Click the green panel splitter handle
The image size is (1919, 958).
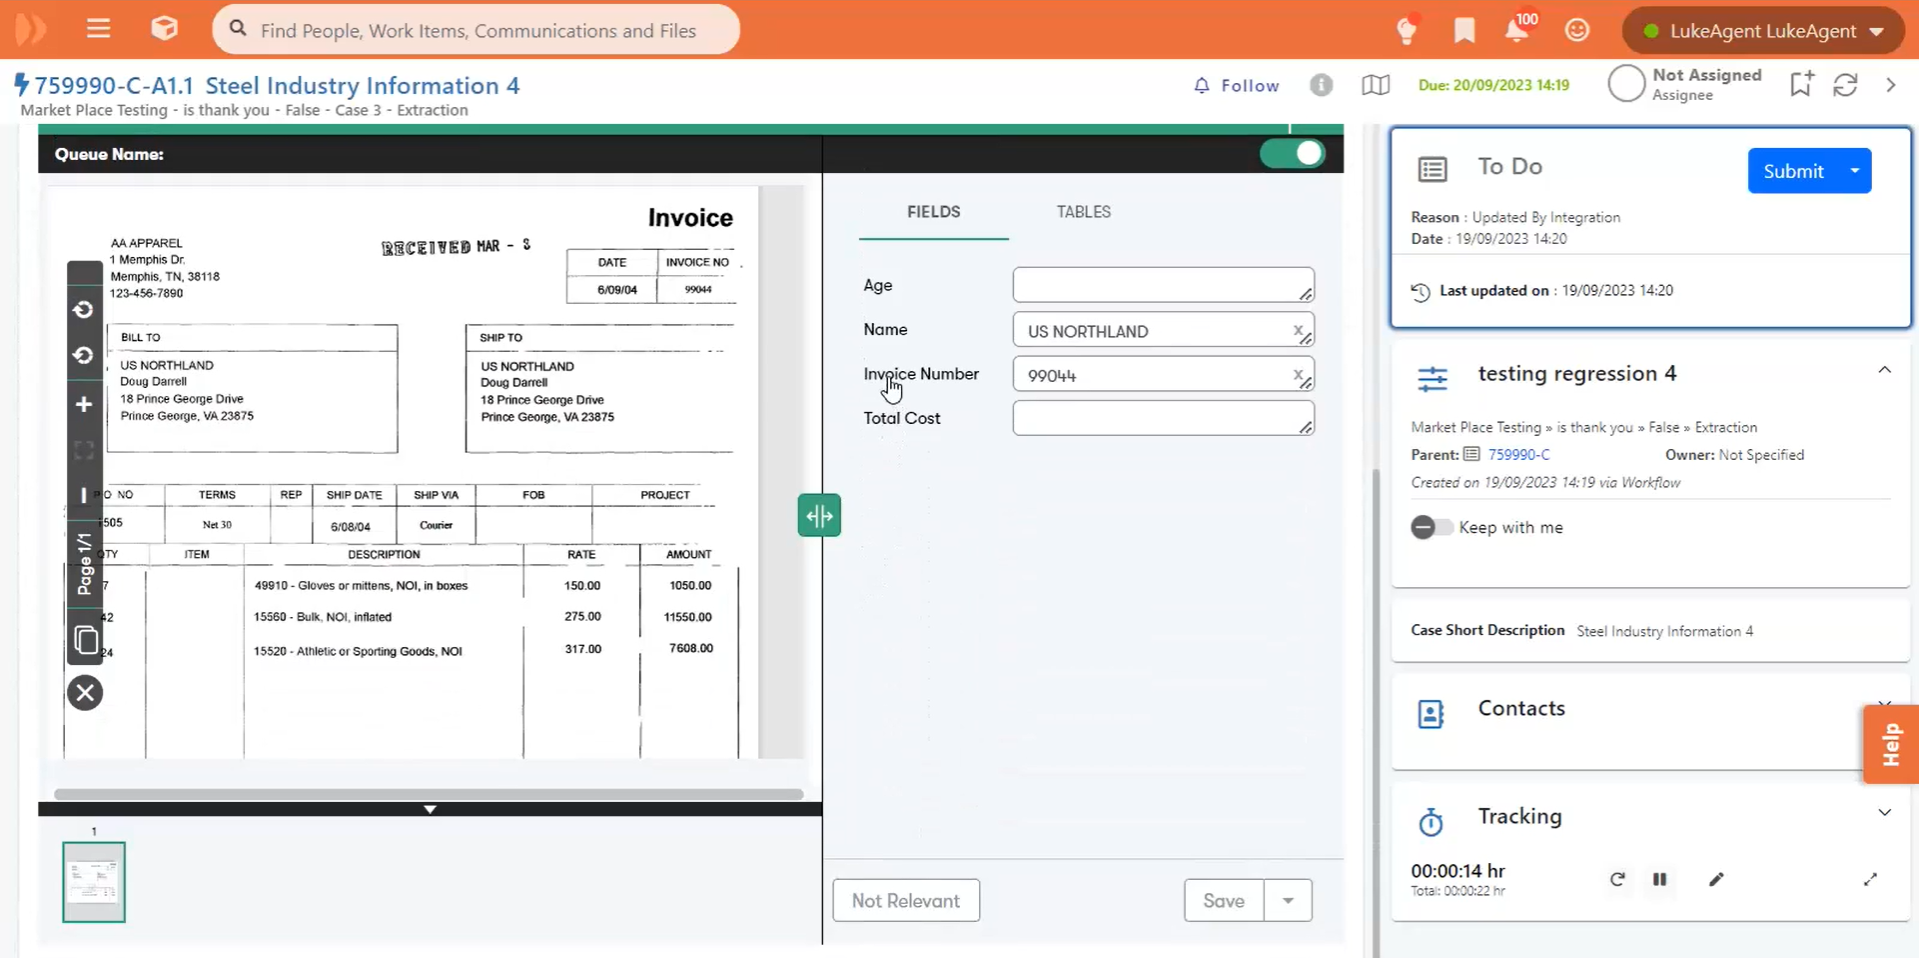pyautogui.click(x=819, y=516)
